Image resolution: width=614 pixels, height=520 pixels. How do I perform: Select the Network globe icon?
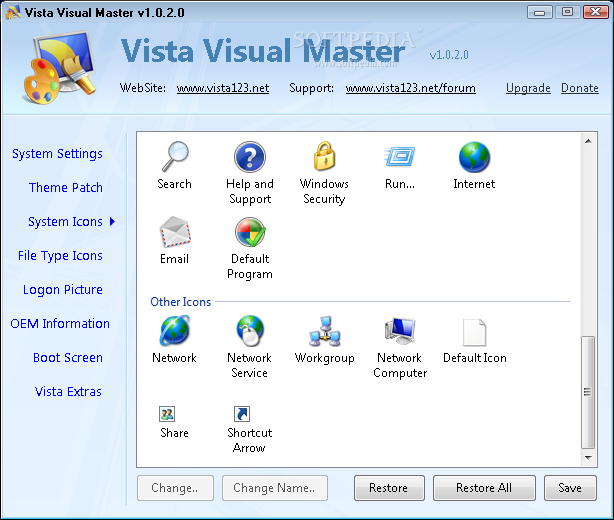(175, 330)
